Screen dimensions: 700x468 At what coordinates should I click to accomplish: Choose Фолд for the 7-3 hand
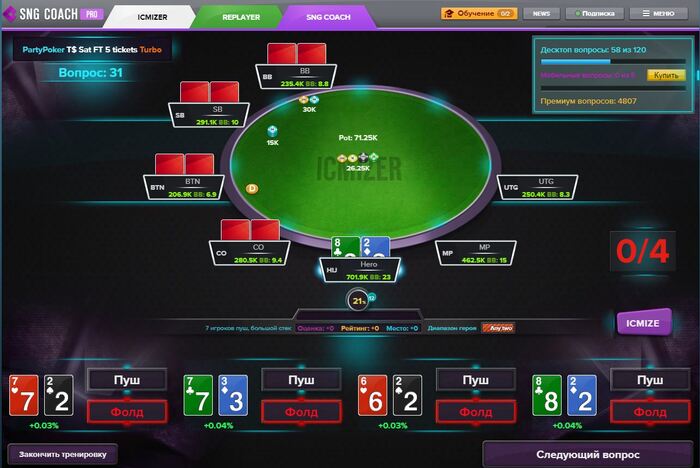tap(301, 412)
